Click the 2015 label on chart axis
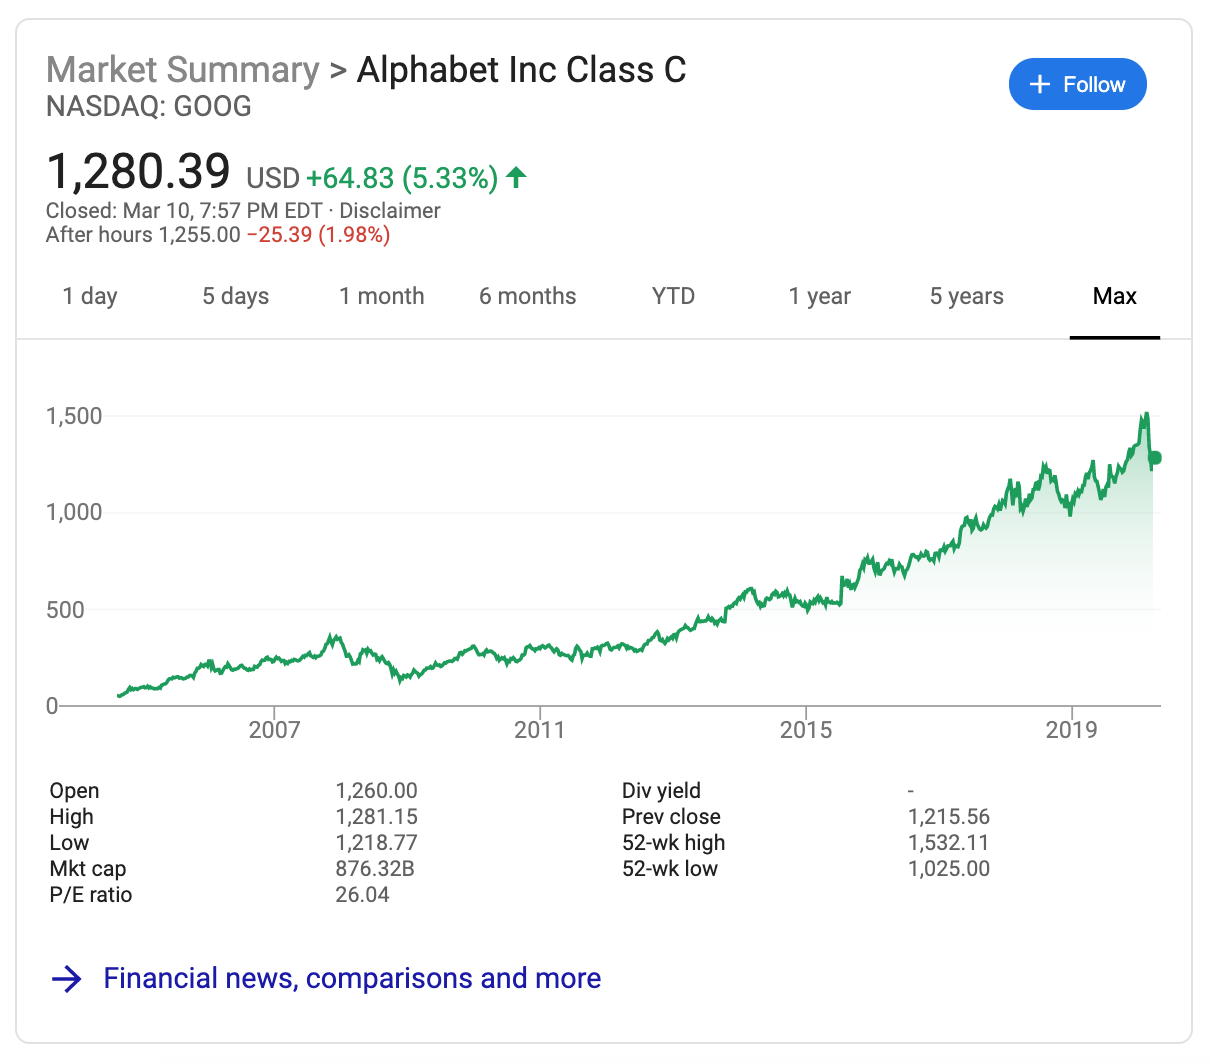1210x1064 pixels. point(806,730)
